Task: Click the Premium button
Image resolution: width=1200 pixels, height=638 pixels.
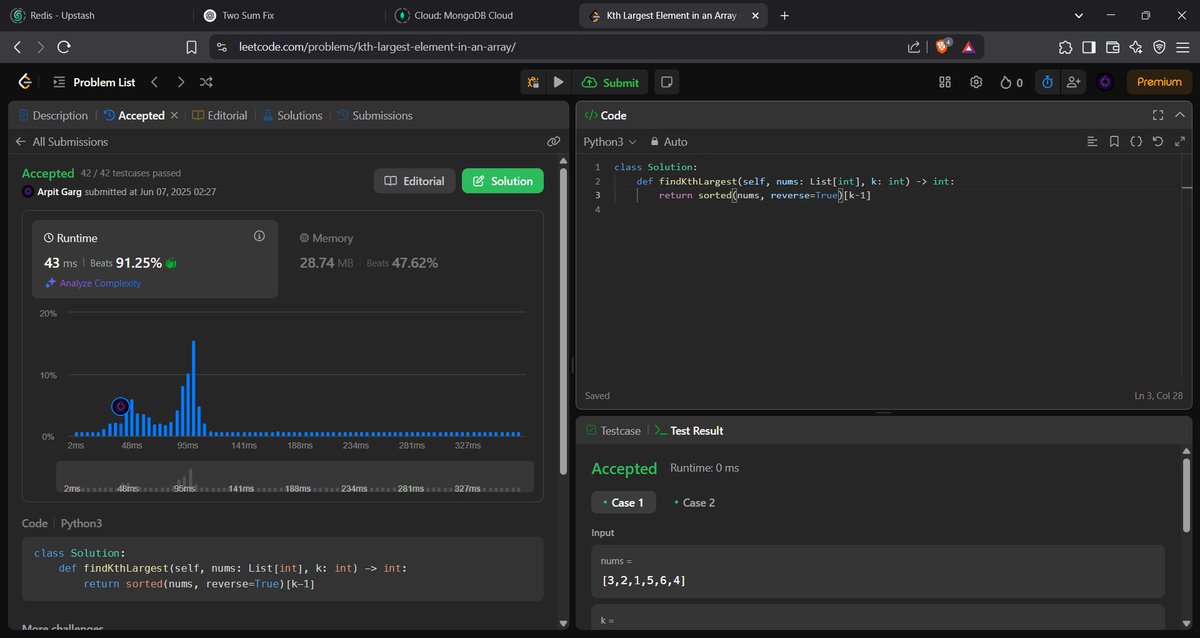Action: (1159, 82)
